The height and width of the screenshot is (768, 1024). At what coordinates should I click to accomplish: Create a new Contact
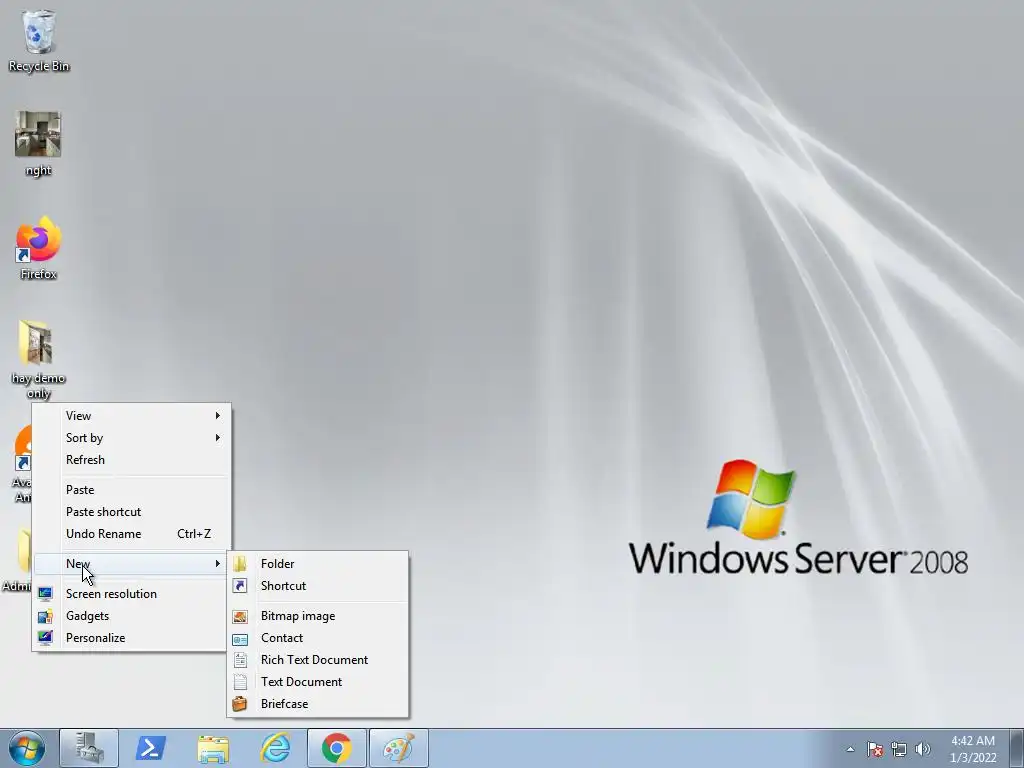tap(318, 638)
